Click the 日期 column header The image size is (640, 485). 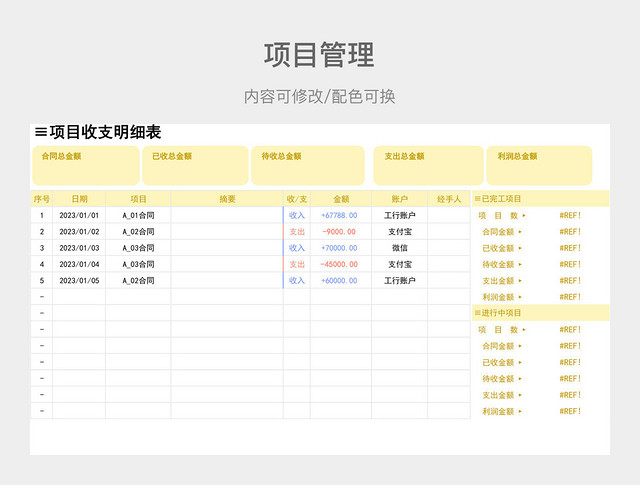[x=79, y=199]
